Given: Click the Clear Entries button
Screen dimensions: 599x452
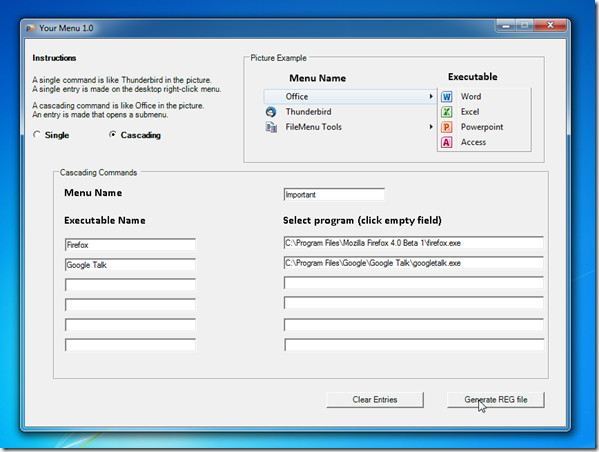Looking at the screenshot, I should [375, 400].
